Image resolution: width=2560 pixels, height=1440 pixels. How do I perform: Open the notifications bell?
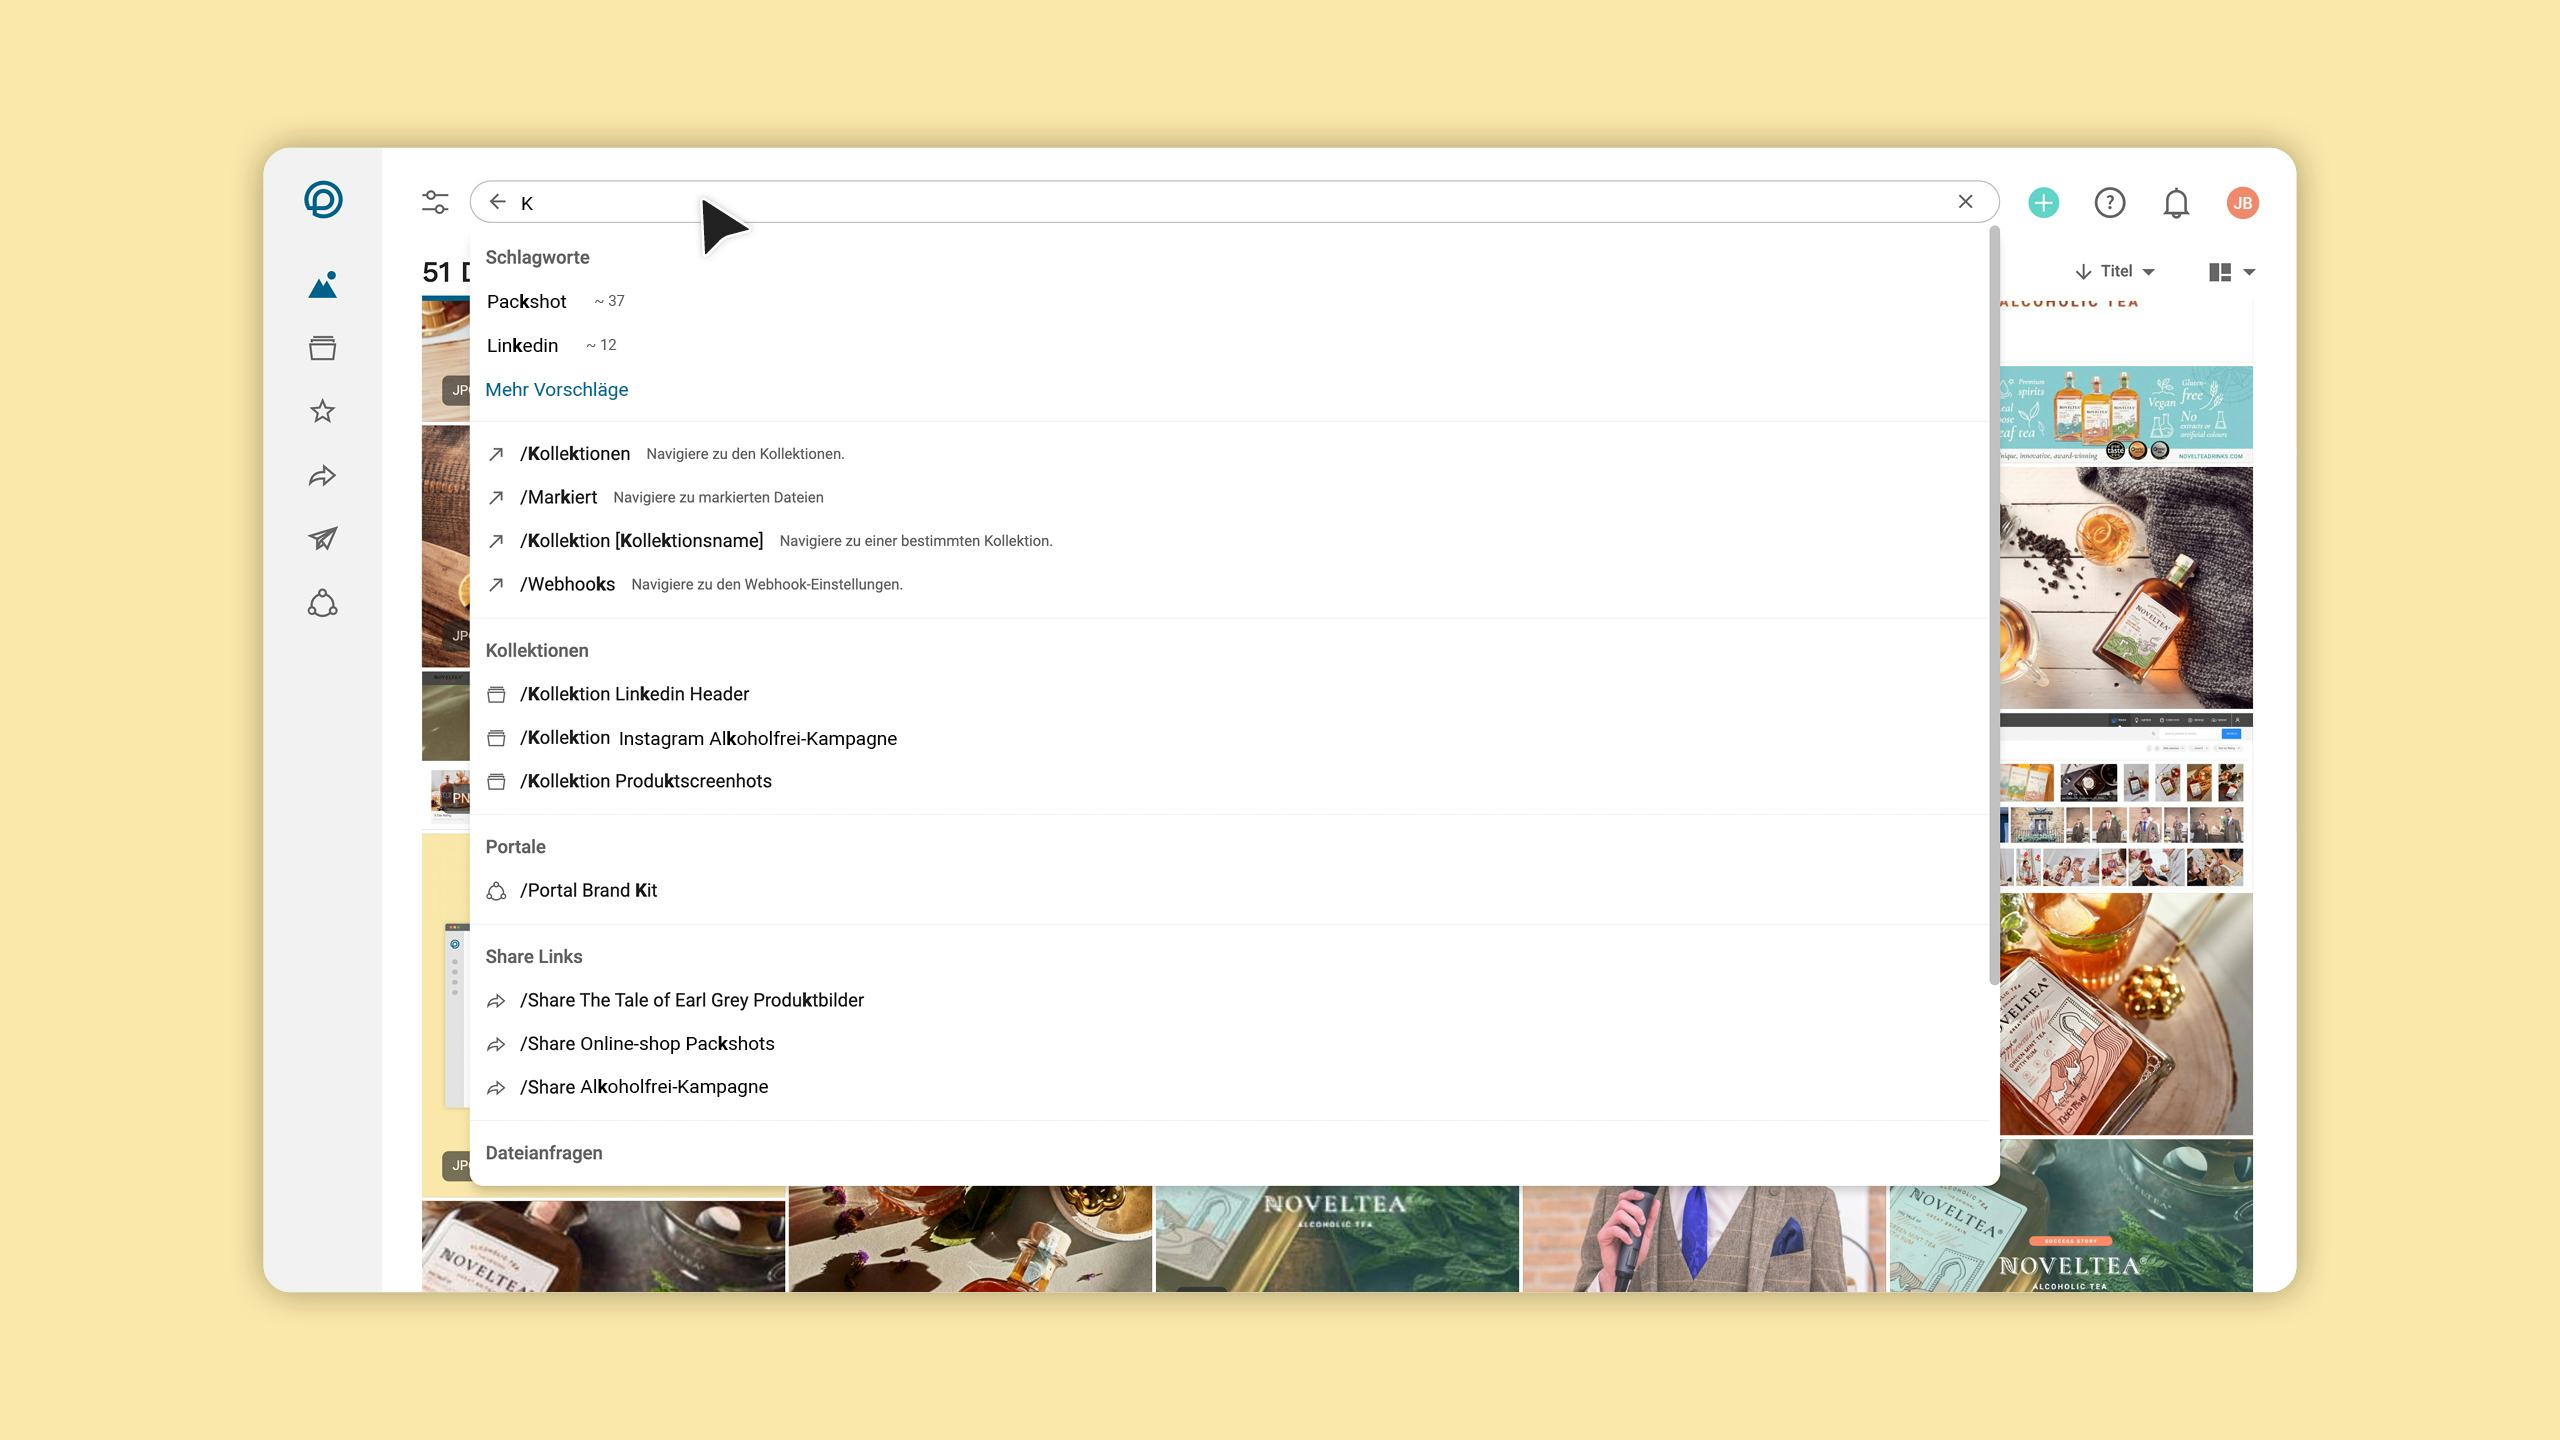2175,203
